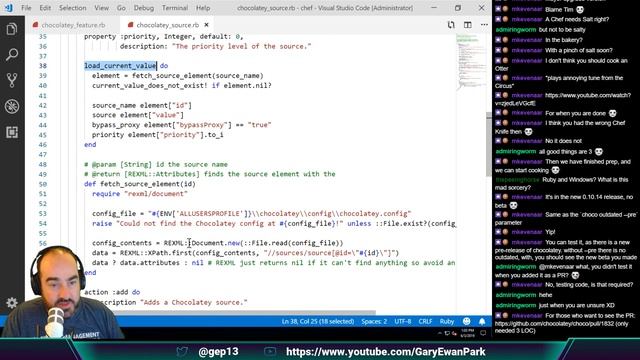
Task: Split the editor to the right
Action: pos(468,25)
